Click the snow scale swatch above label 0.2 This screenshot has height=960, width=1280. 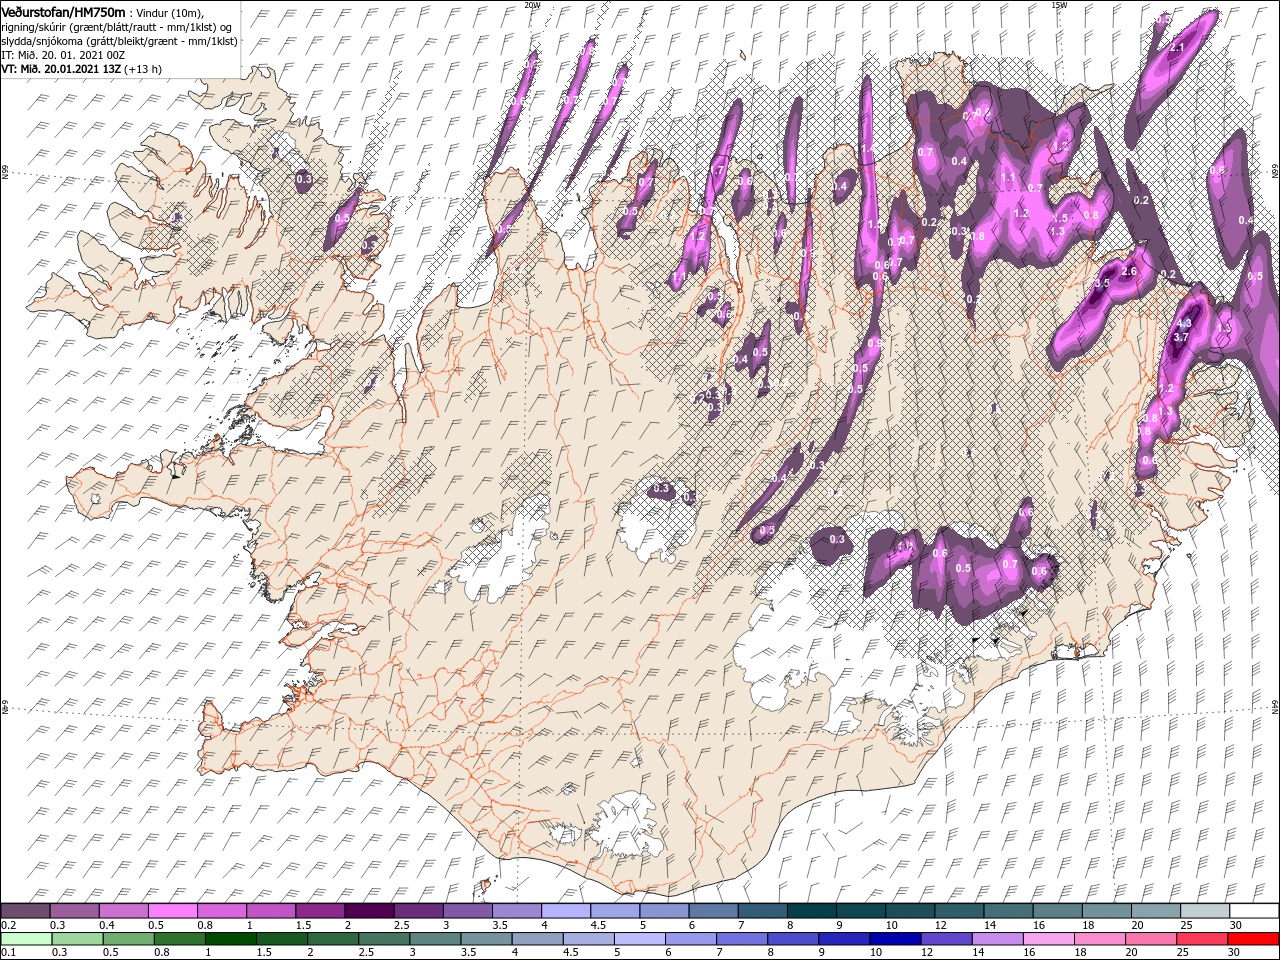(25, 910)
